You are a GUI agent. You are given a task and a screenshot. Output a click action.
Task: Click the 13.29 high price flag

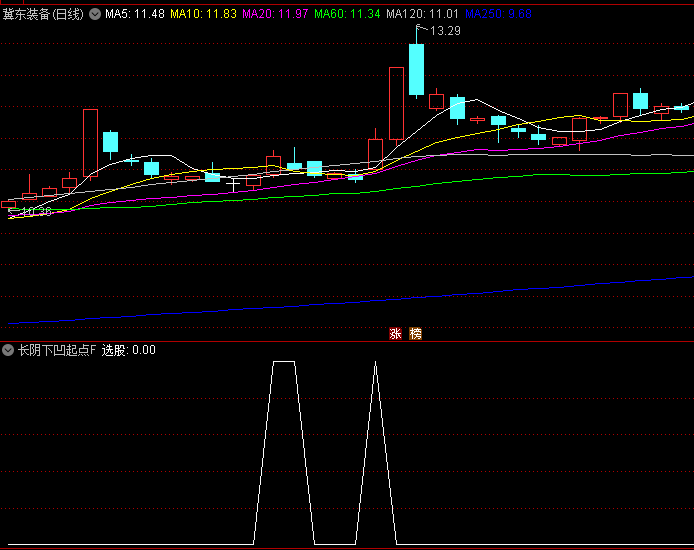point(445,31)
